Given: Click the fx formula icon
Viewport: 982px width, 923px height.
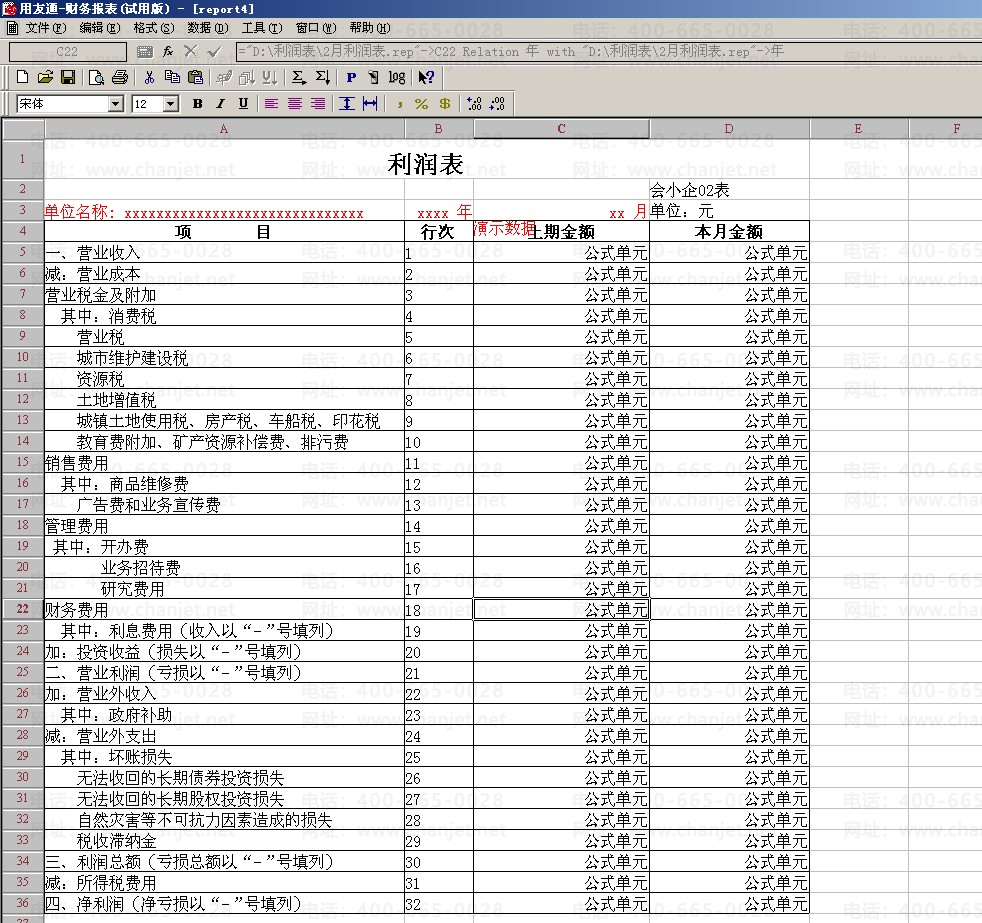Looking at the screenshot, I should point(168,51).
